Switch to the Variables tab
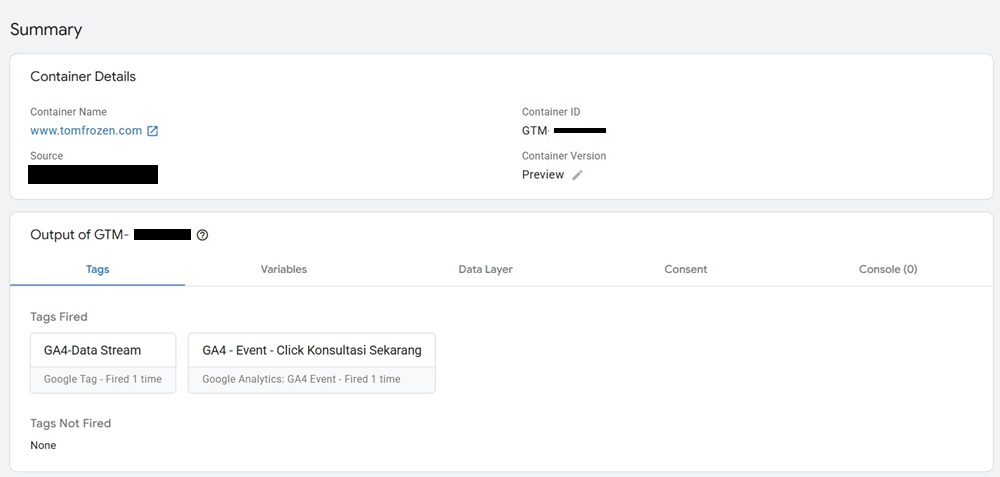The width and height of the screenshot is (1000, 477). (283, 269)
